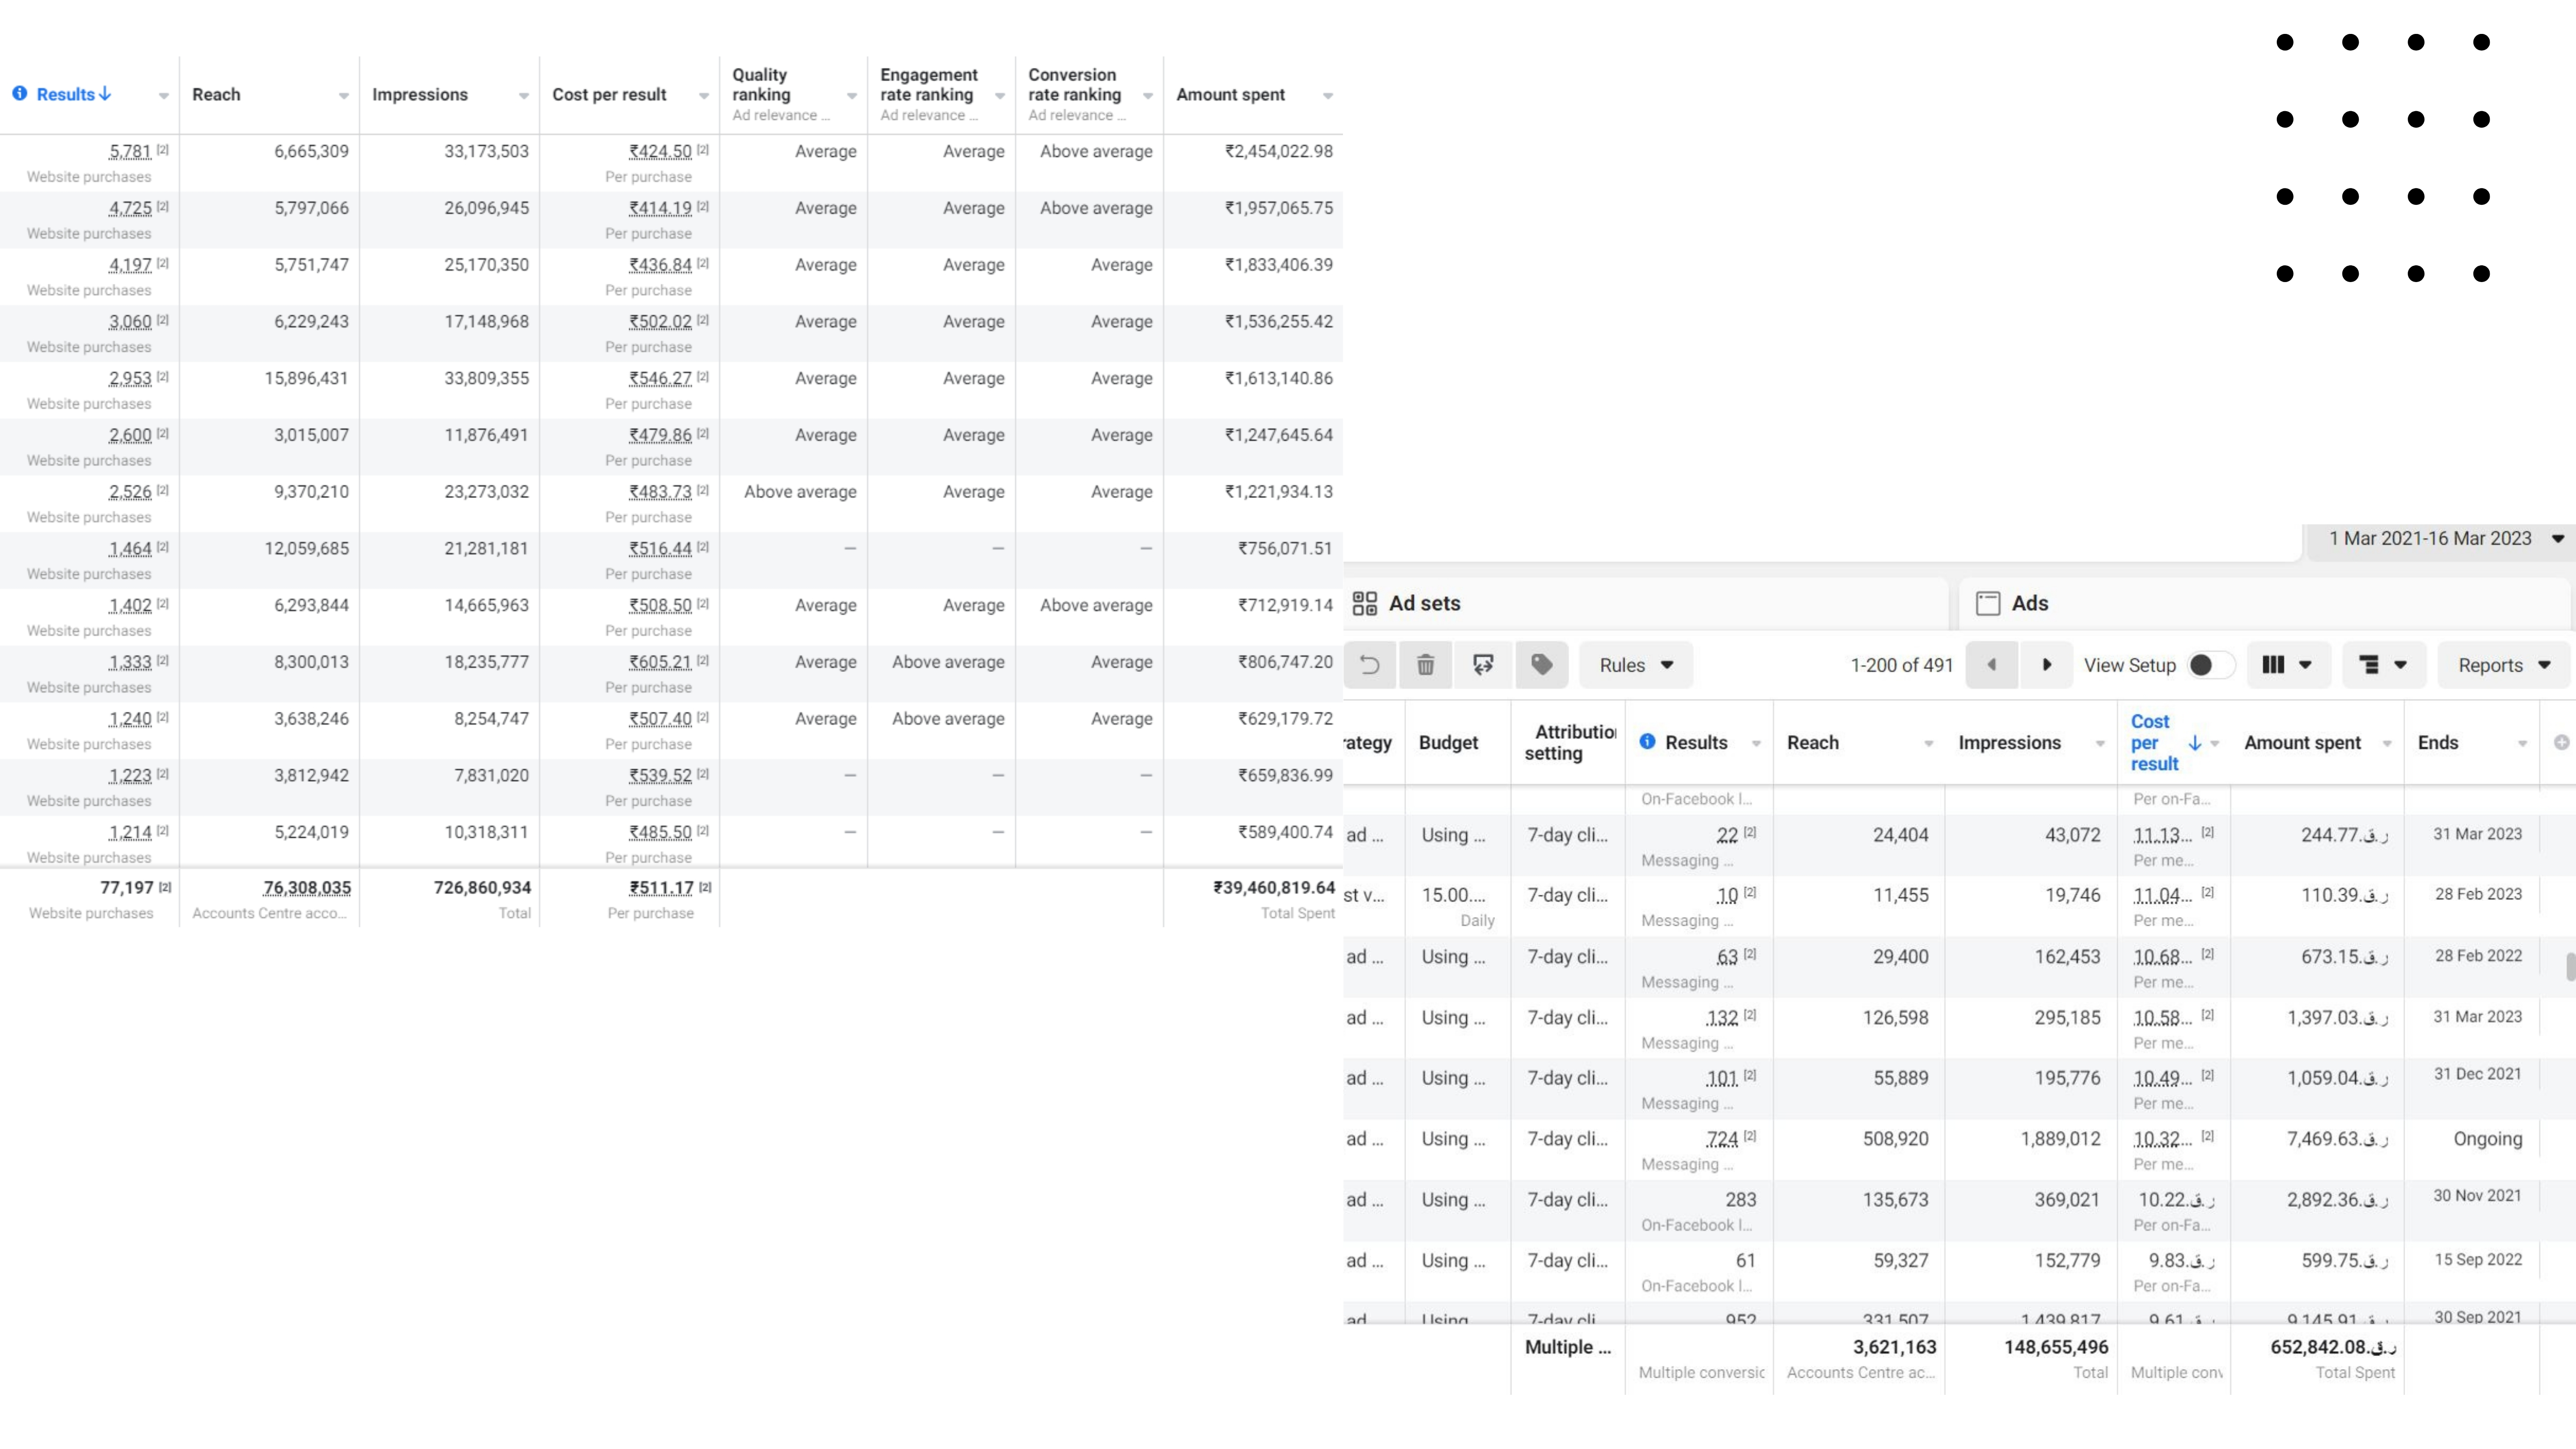Click the Ongoing end date cell

(2487, 1138)
